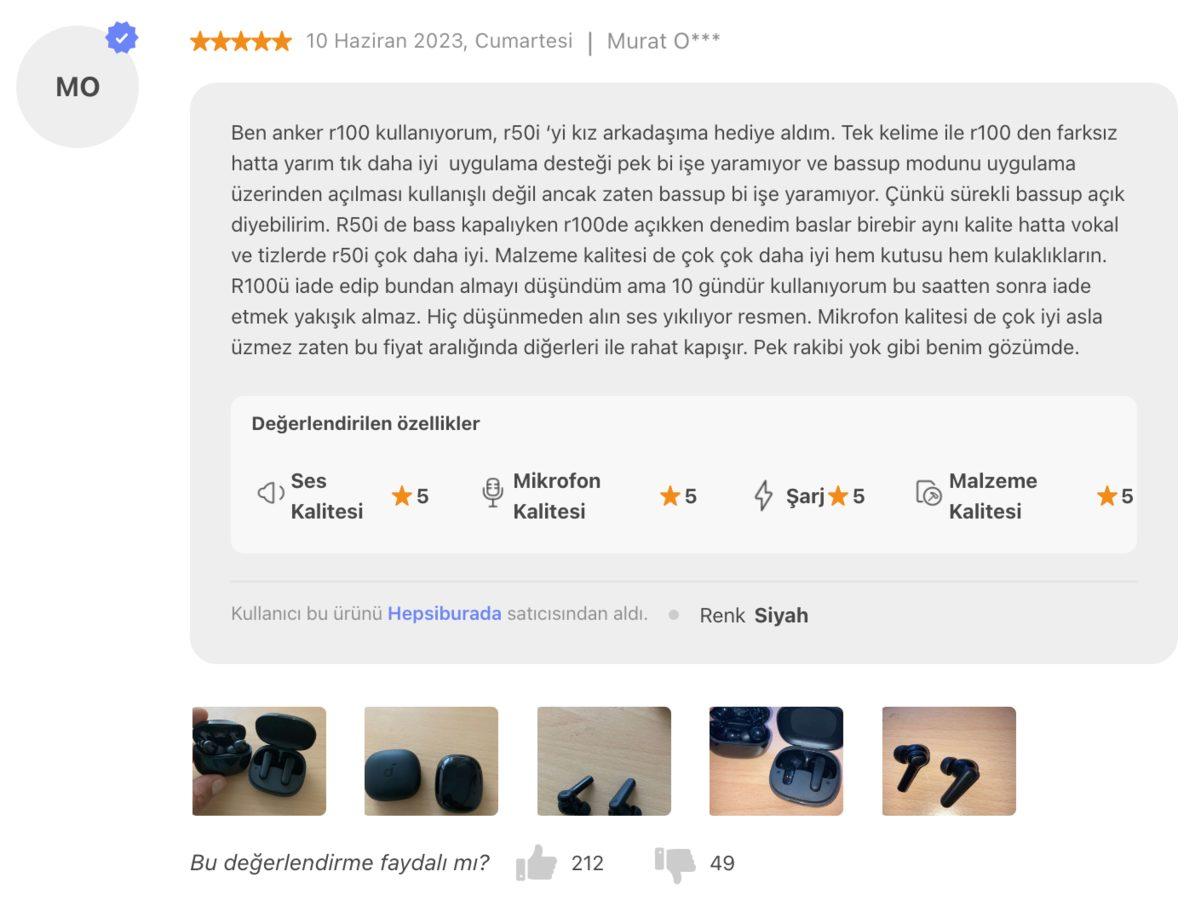This screenshot has height=923, width=1200.
Task: Click the MO user avatar circle
Action: [x=78, y=87]
